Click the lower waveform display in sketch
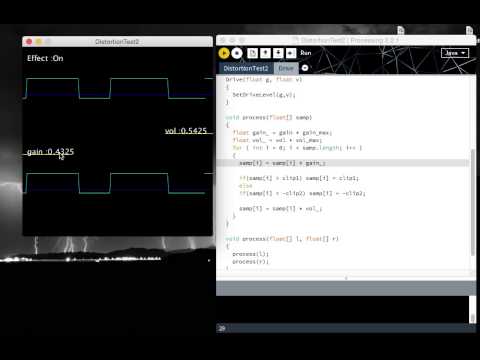480x360 pixels. coord(117,183)
